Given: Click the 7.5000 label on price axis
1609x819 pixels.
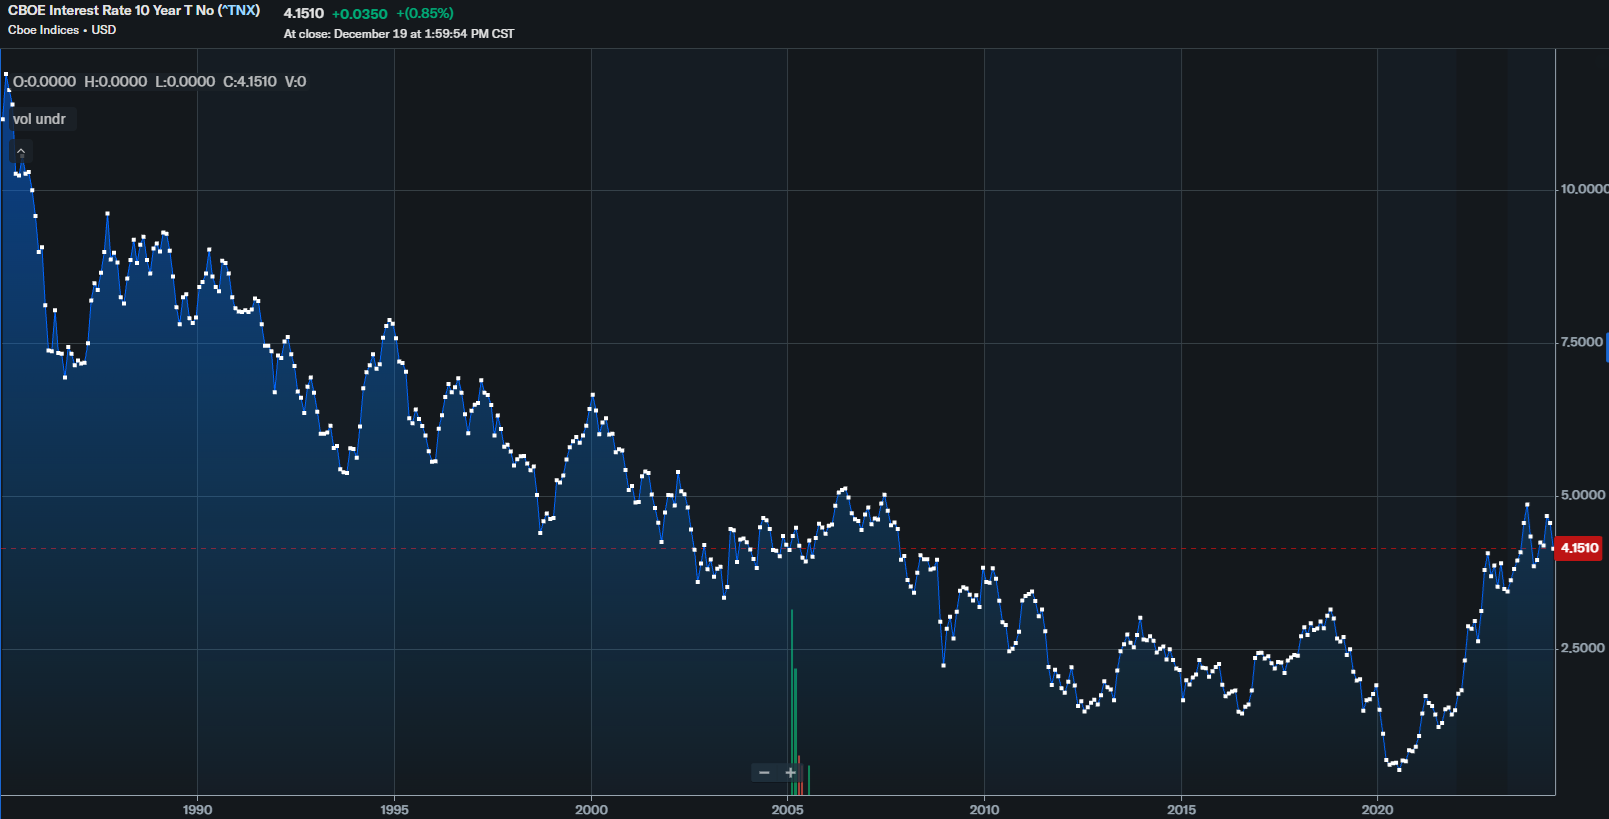Looking at the screenshot, I should [1582, 342].
